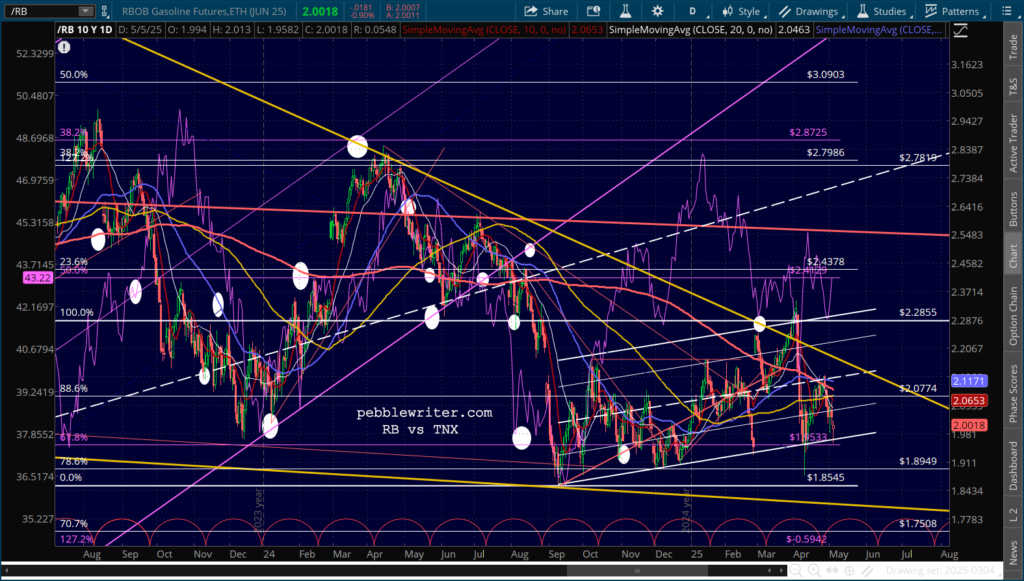Click the exclamation warning bubble on chart
1024x581 pixels.
[x=64, y=47]
